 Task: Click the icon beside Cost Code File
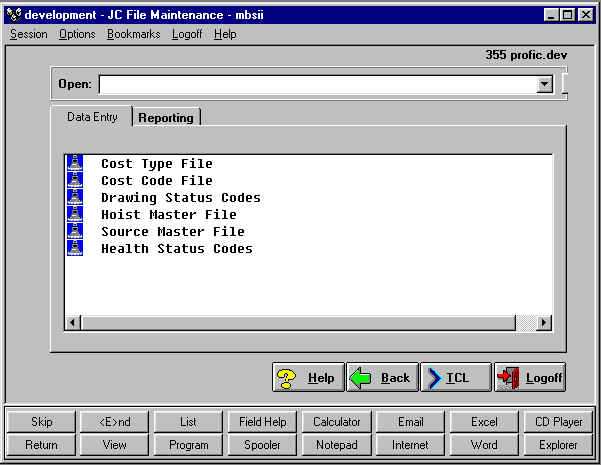click(x=75, y=180)
